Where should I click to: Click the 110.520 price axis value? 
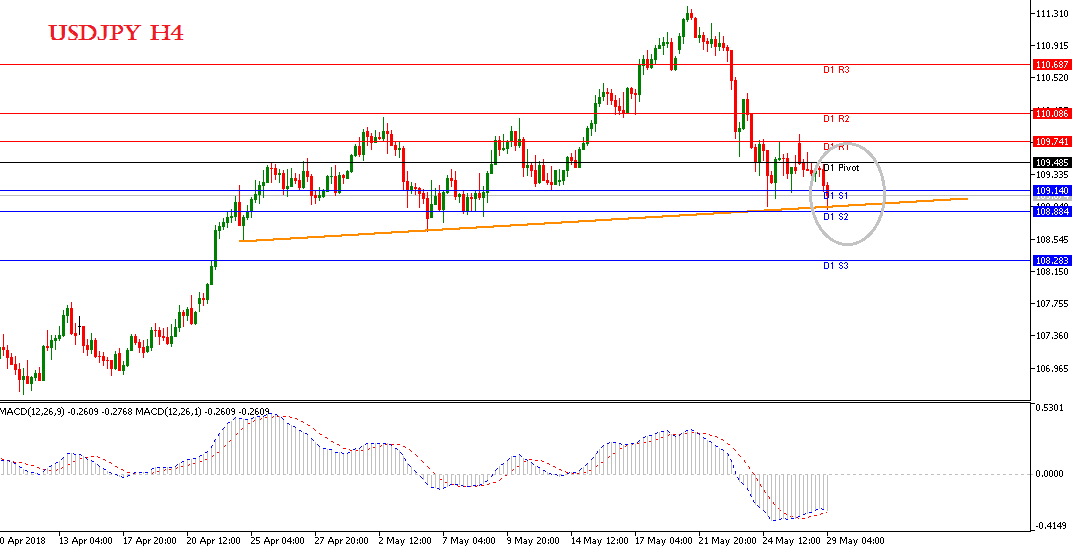(x=1051, y=78)
